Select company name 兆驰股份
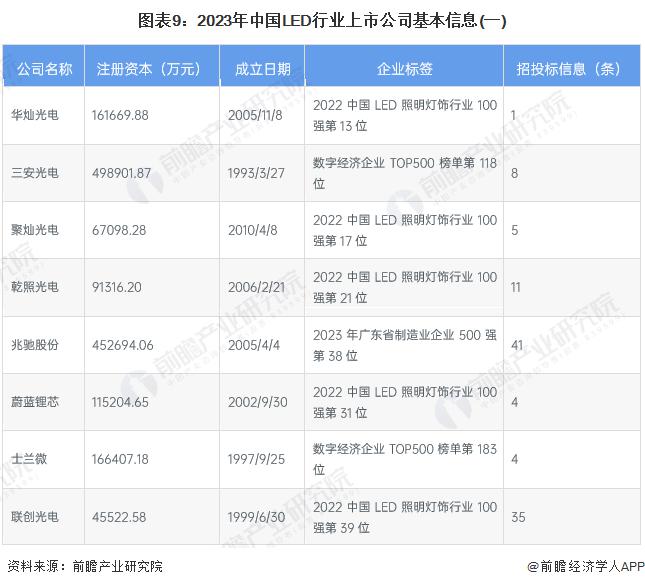The width and height of the screenshot is (645, 587). pos(35,345)
